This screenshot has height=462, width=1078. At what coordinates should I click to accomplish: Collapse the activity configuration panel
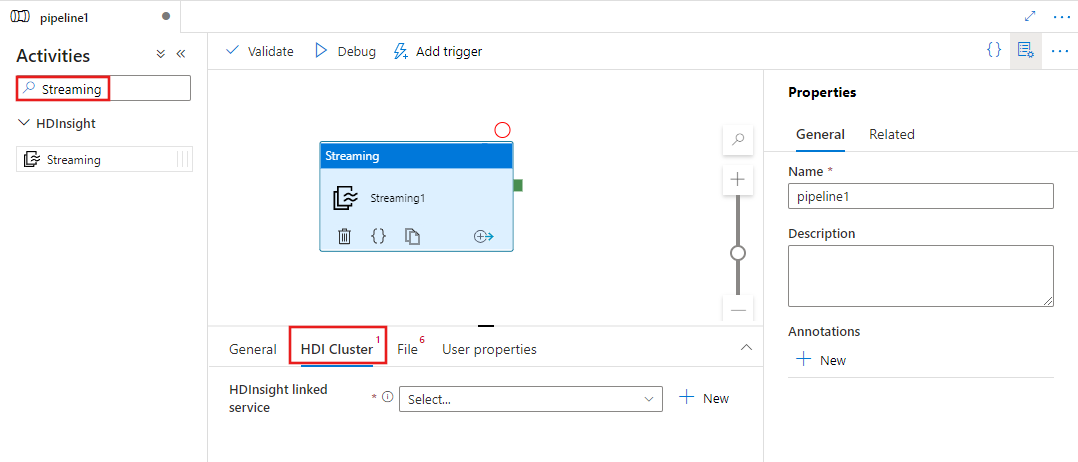tap(745, 347)
